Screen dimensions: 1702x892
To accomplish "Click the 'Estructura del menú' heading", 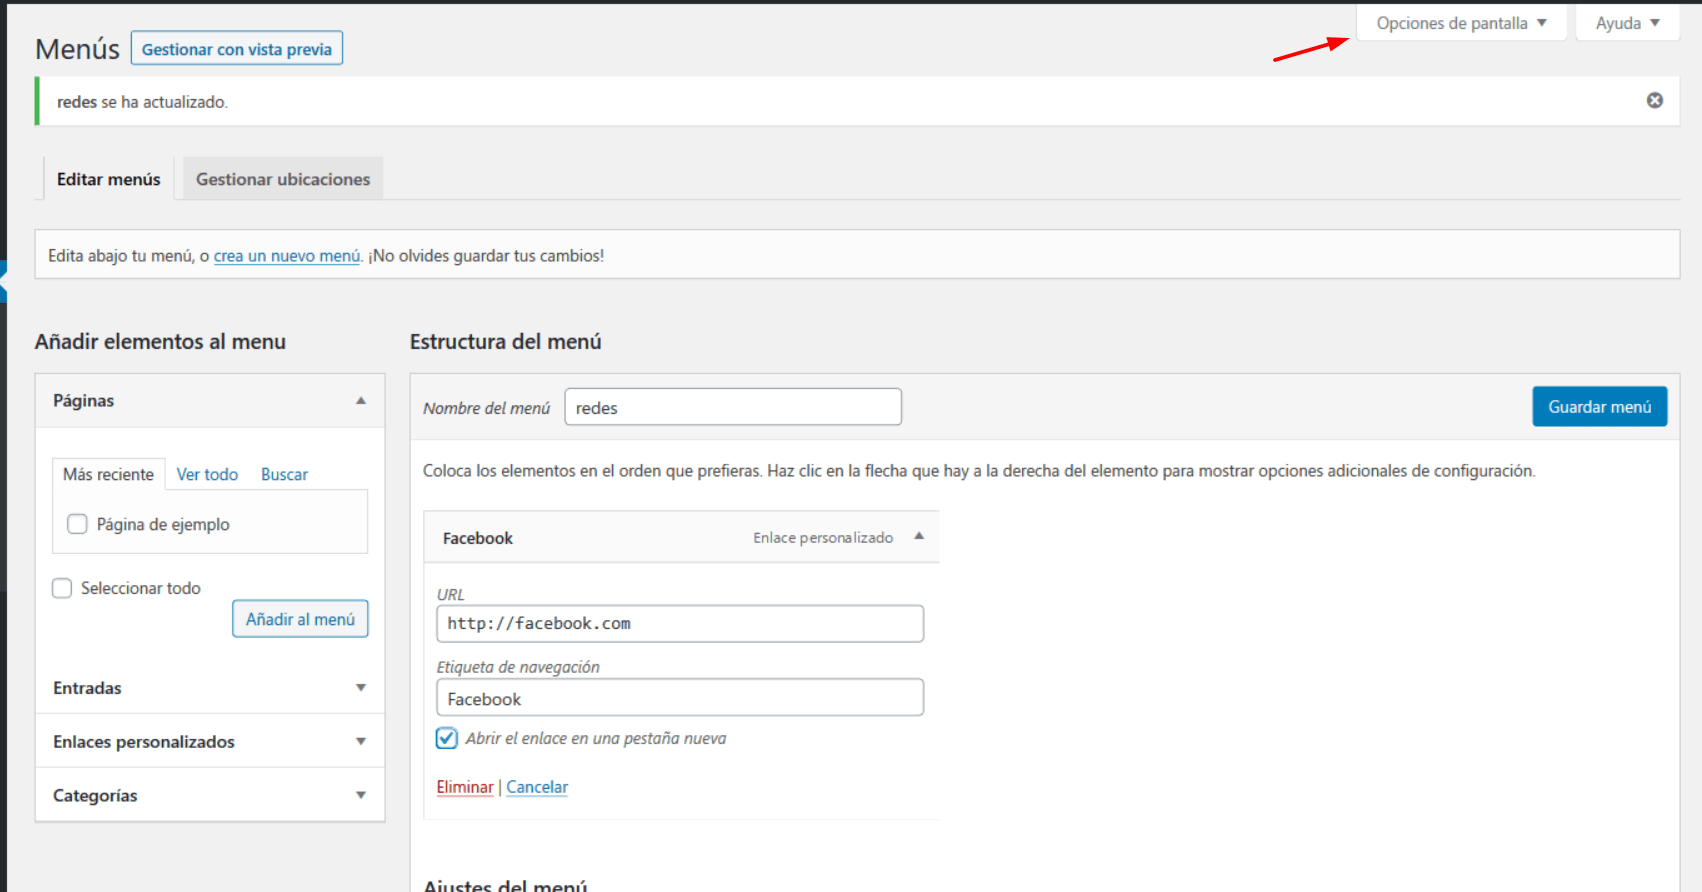I will [x=505, y=342].
